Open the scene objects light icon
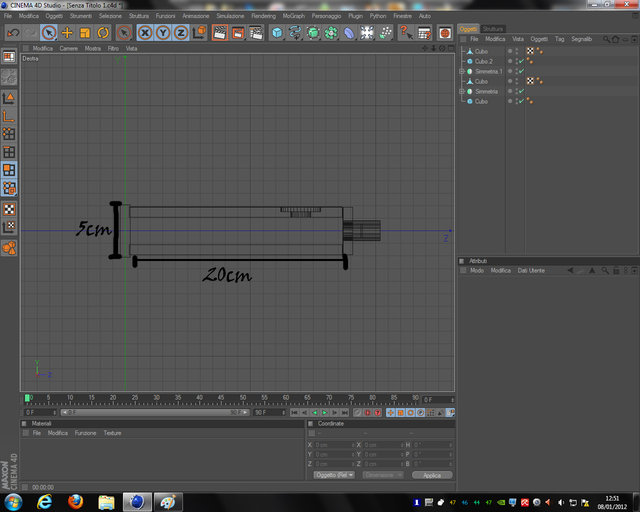This screenshot has height=512, width=640. [367, 33]
